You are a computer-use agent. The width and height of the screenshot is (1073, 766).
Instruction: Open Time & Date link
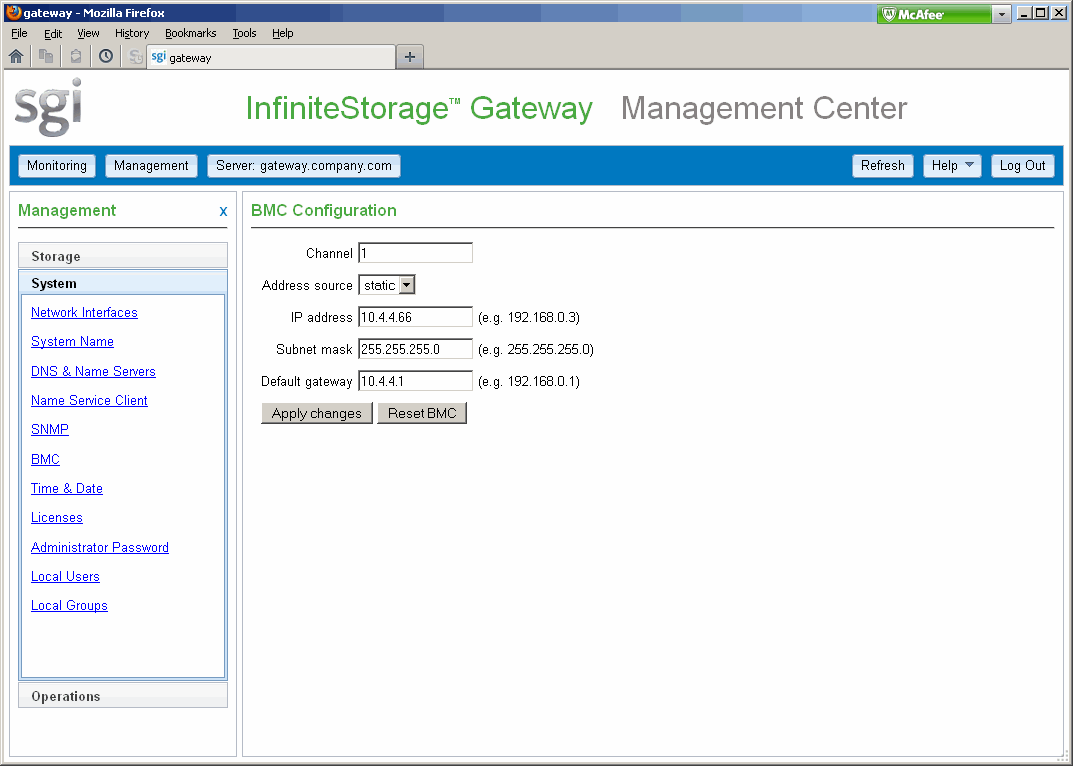(x=67, y=489)
